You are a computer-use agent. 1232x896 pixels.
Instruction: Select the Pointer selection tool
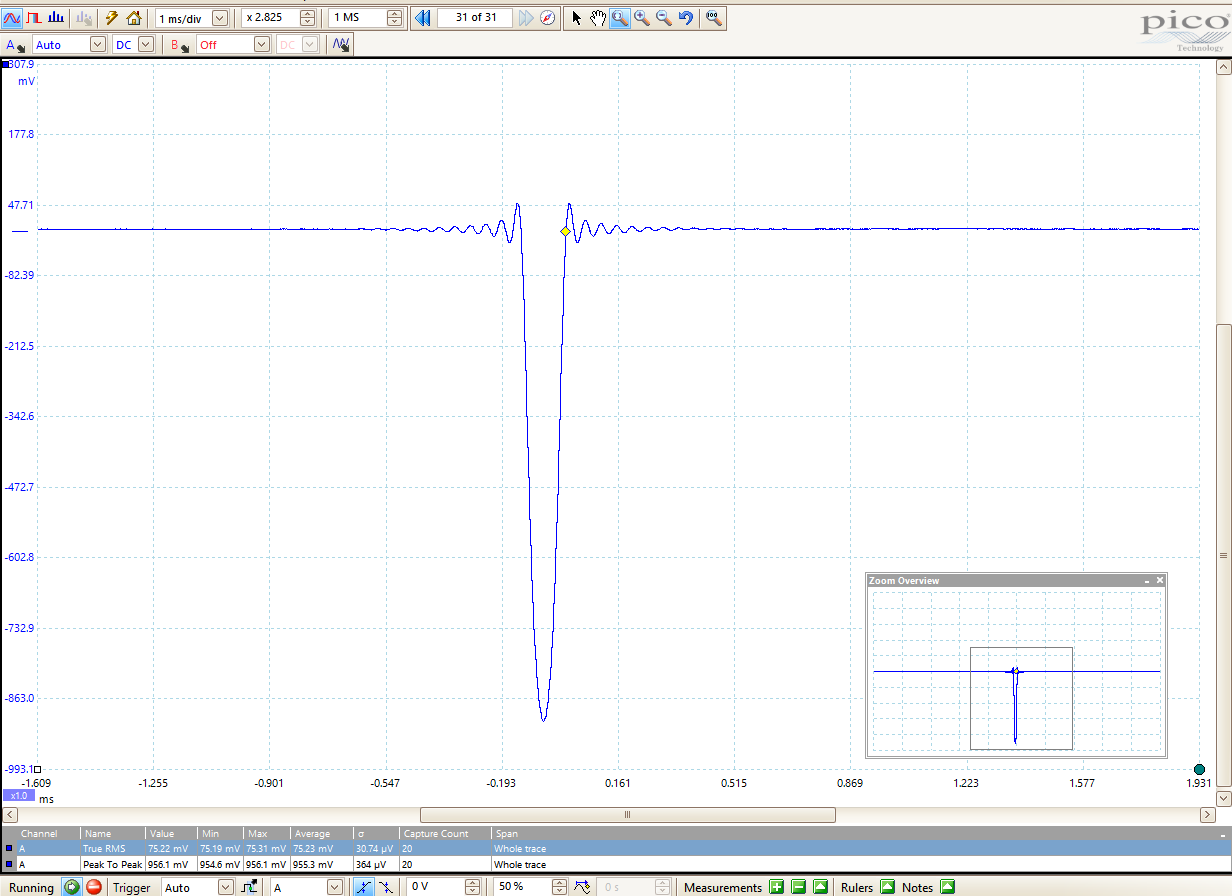[x=577, y=18]
